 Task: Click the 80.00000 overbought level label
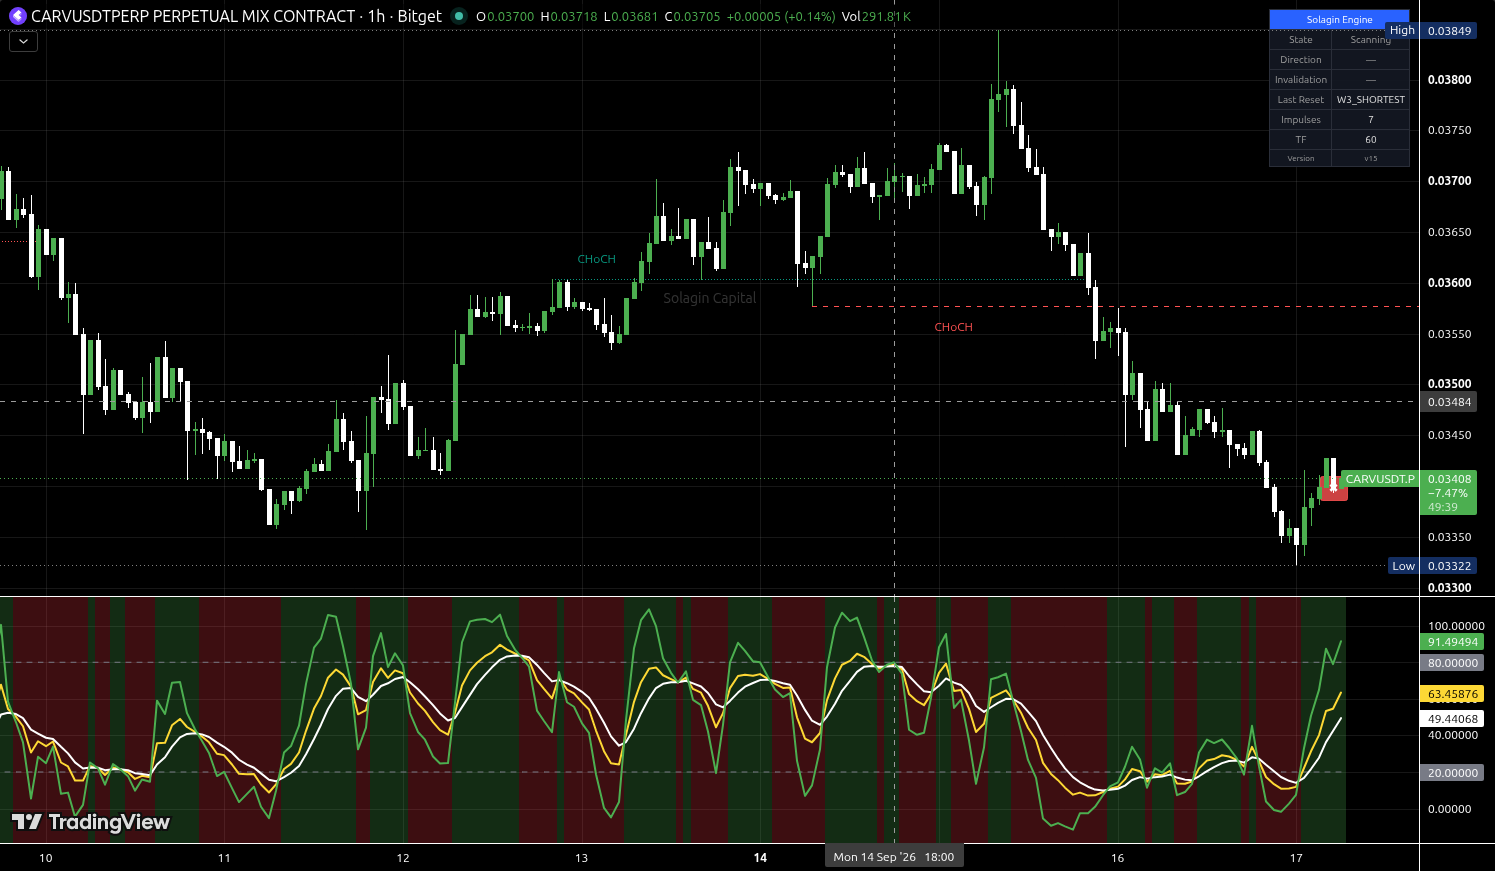click(x=1452, y=663)
